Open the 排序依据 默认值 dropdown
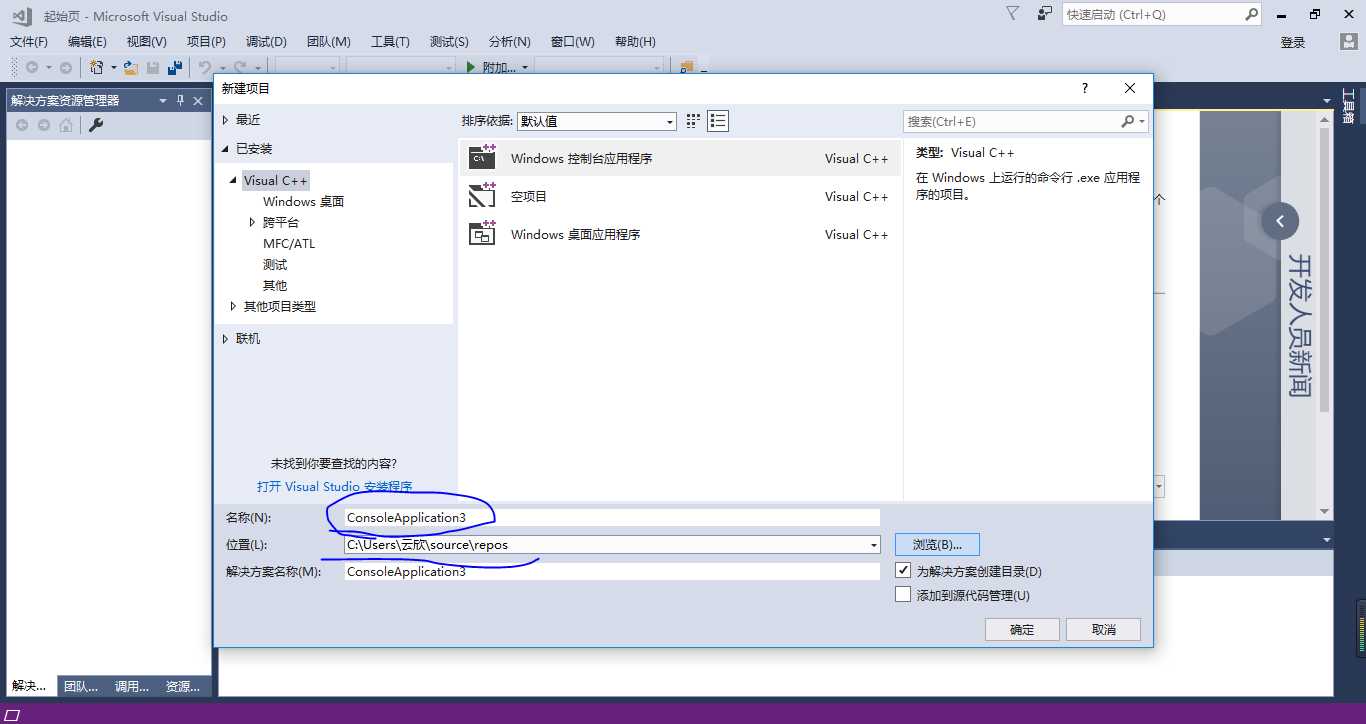This screenshot has height=724, width=1366. (597, 121)
